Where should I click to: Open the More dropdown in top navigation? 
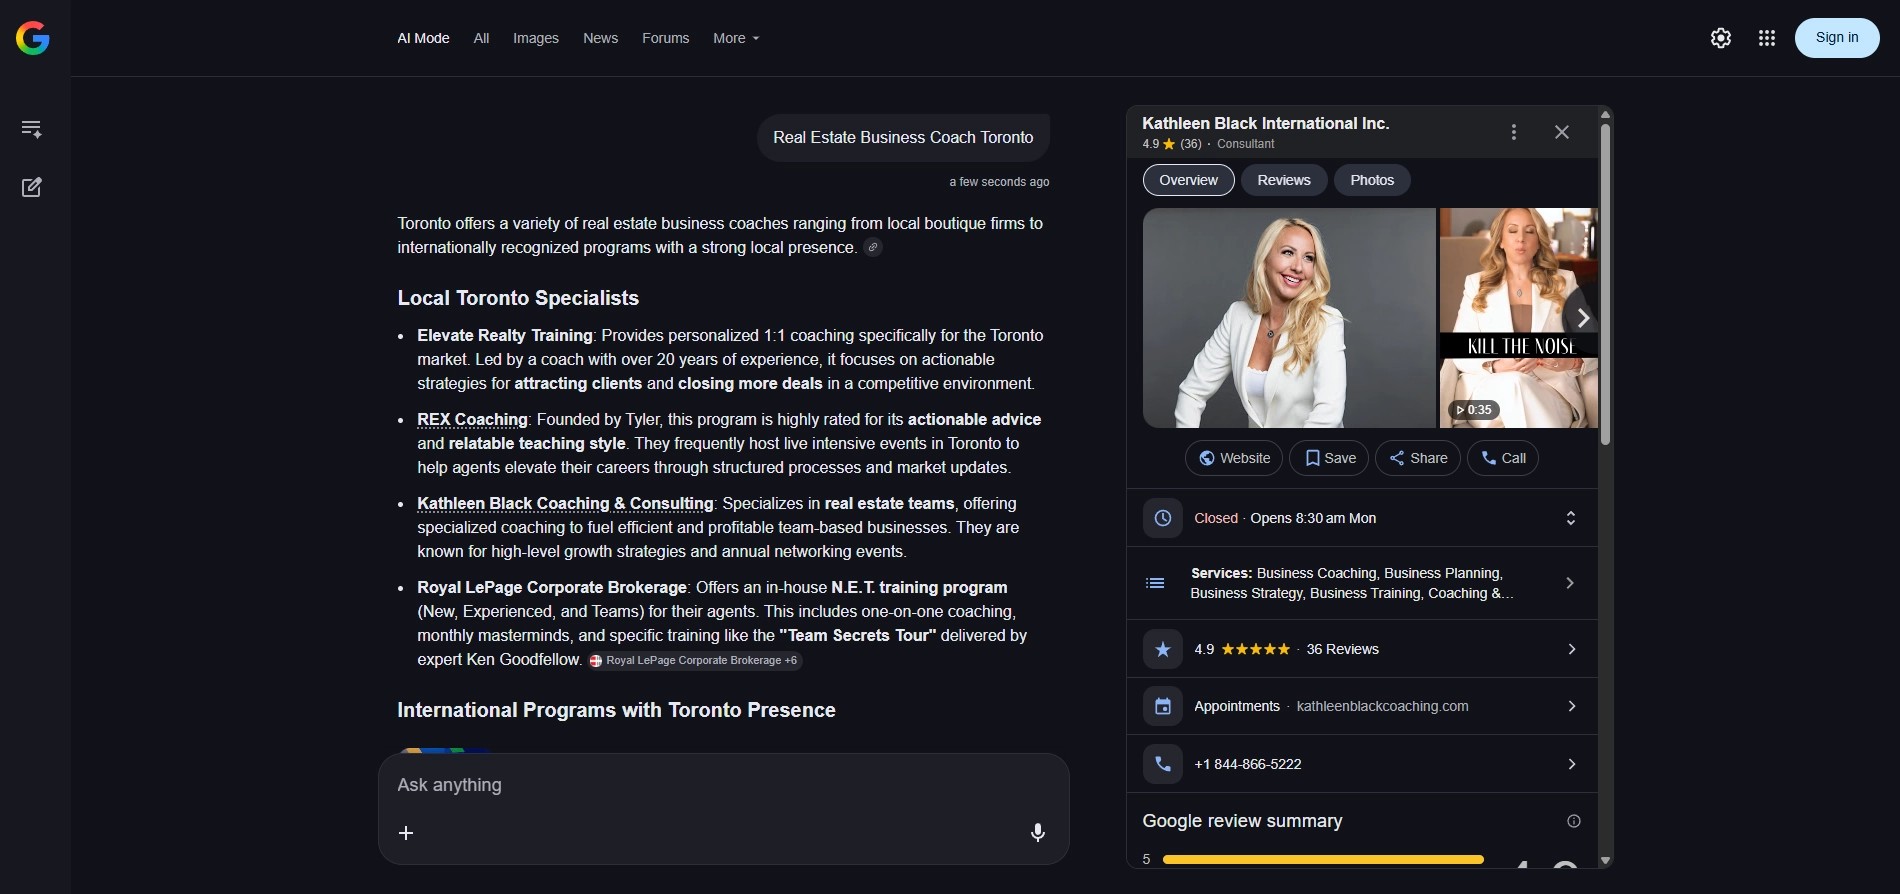(x=736, y=38)
